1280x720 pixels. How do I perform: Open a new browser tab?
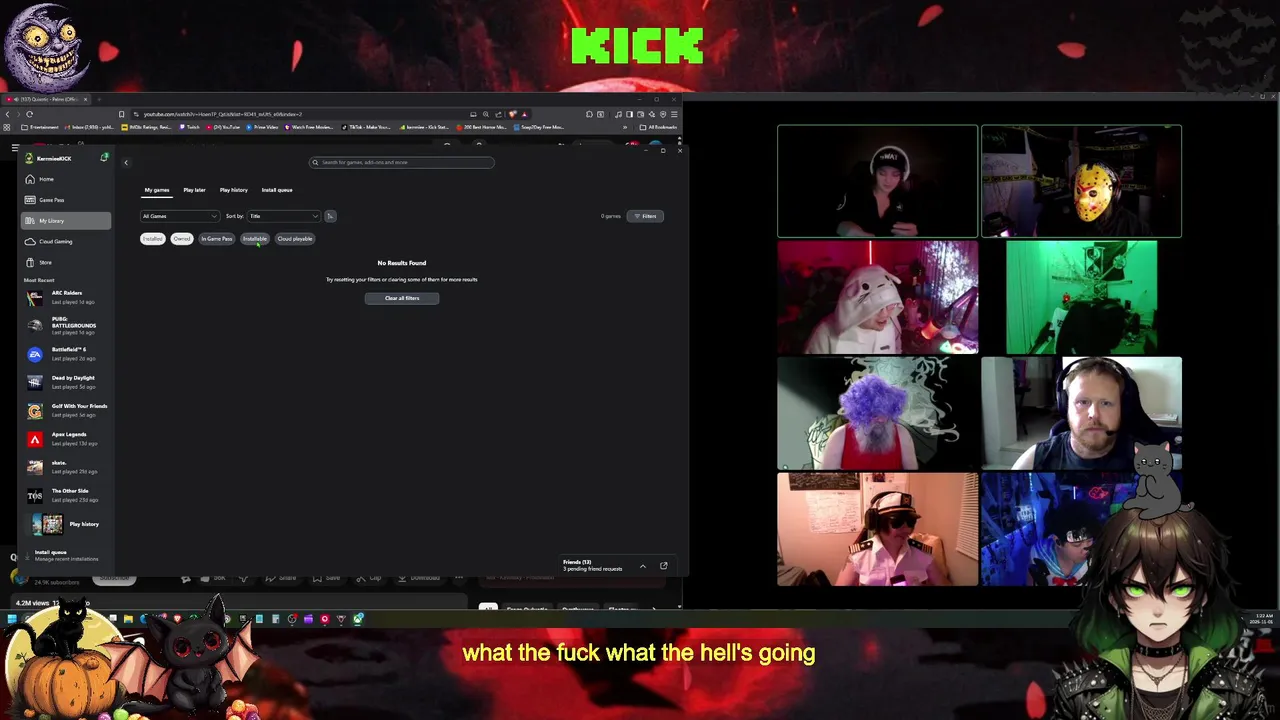point(98,99)
